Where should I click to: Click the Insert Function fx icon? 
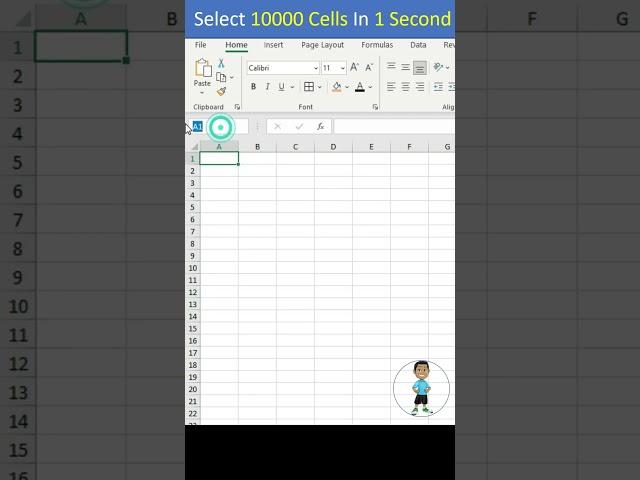point(320,127)
